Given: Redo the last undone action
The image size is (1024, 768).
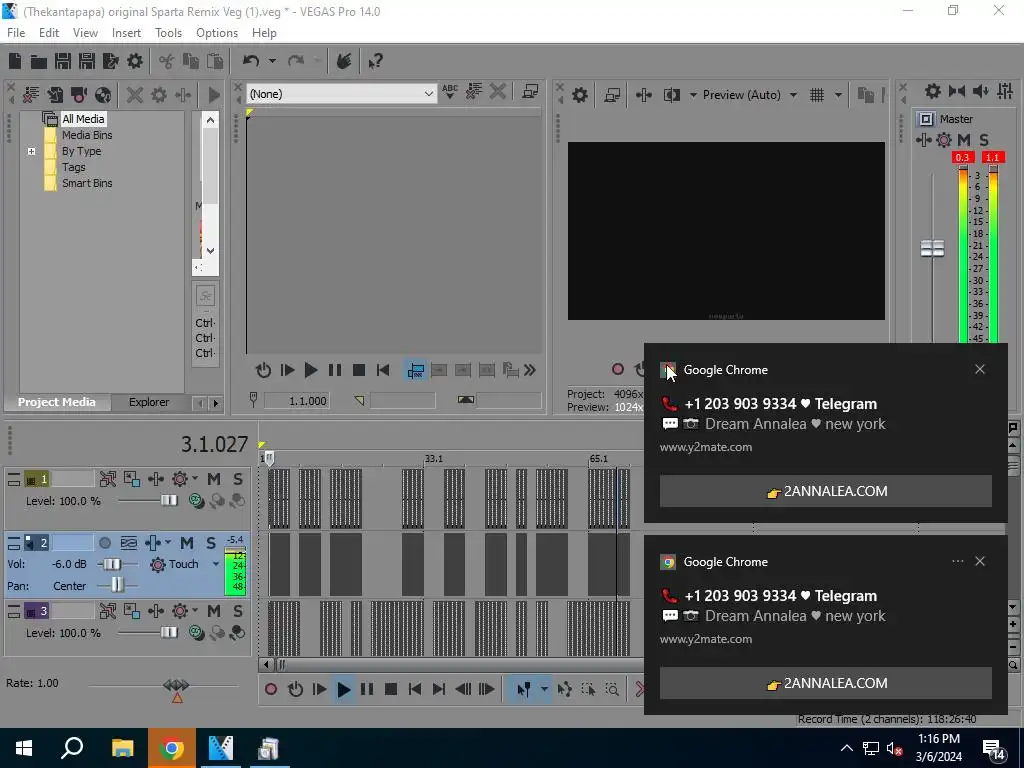Looking at the screenshot, I should [296, 61].
